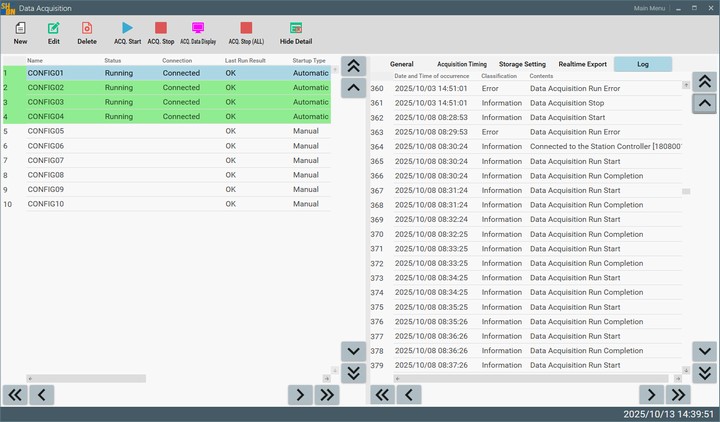Jump to top of configuration list
The image size is (720, 422).
click(x=353, y=66)
